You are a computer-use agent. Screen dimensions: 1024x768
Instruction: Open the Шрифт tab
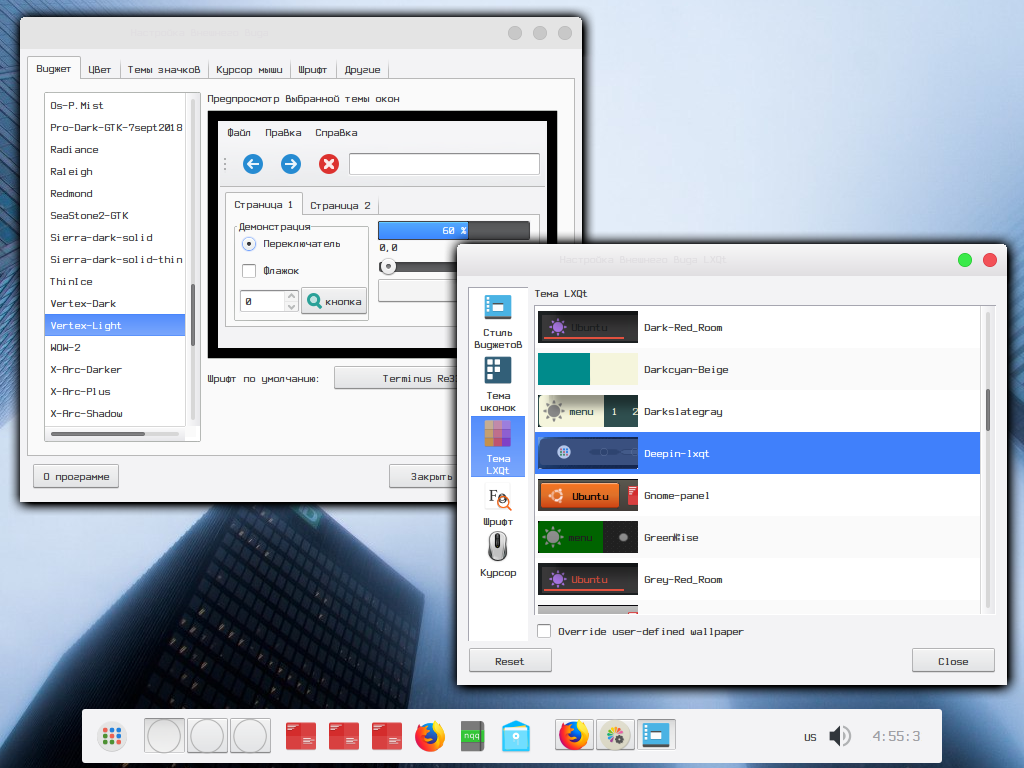(312, 70)
